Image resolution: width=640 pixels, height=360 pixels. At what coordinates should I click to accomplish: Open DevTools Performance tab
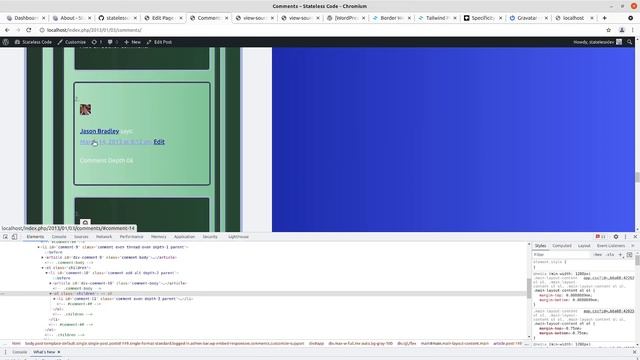point(131,237)
